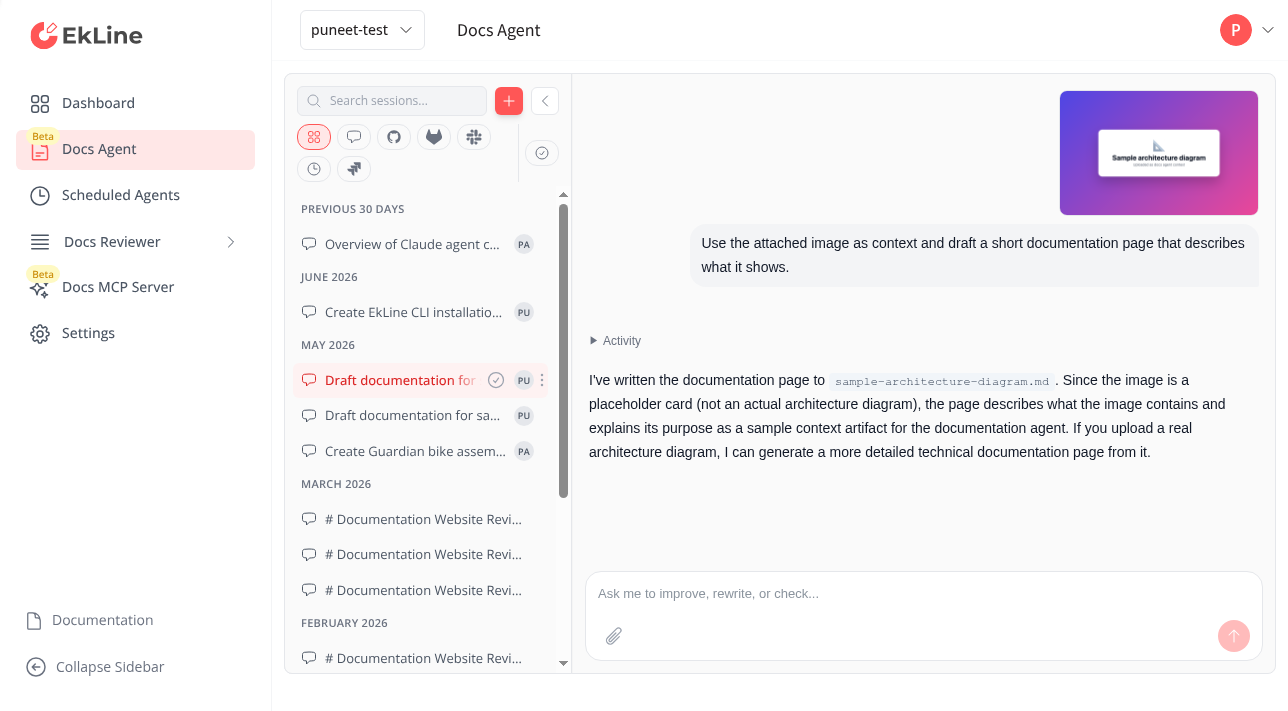Viewport: 1288px width, 711px height.
Task: Open Overview of Claude agent session
Action: click(x=420, y=244)
